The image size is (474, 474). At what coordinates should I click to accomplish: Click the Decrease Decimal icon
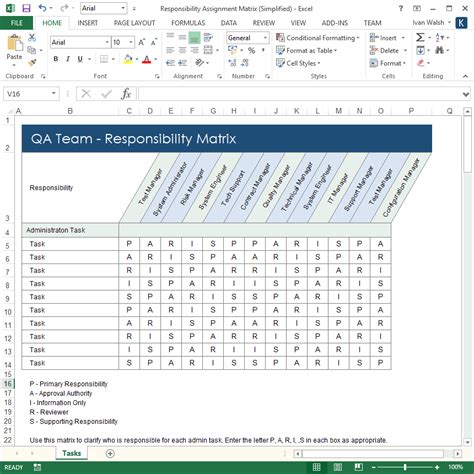245,63
